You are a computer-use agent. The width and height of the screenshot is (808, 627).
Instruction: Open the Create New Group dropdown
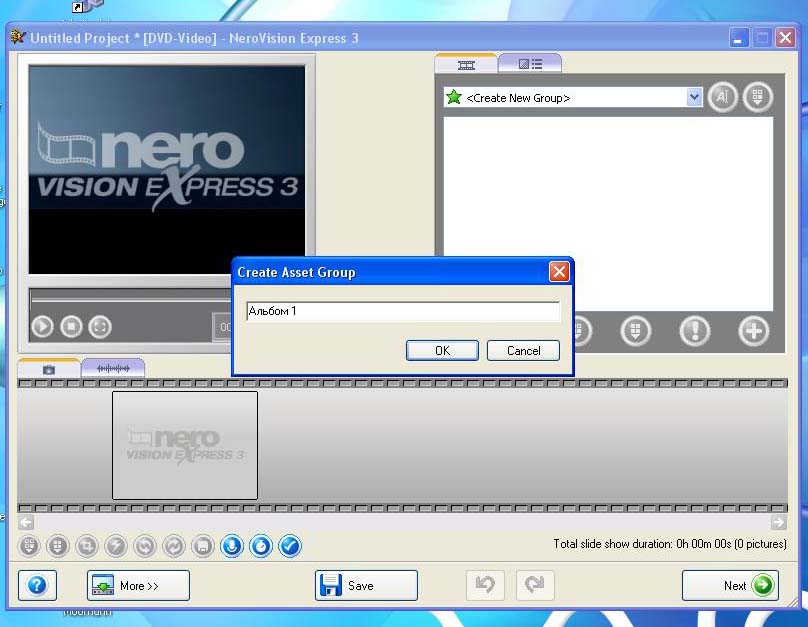pyautogui.click(x=694, y=97)
